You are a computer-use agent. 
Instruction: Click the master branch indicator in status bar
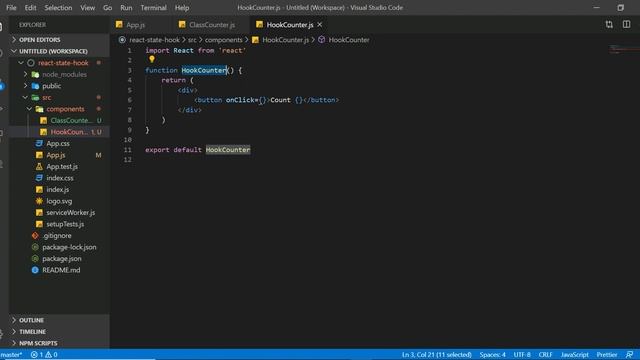click(11, 355)
